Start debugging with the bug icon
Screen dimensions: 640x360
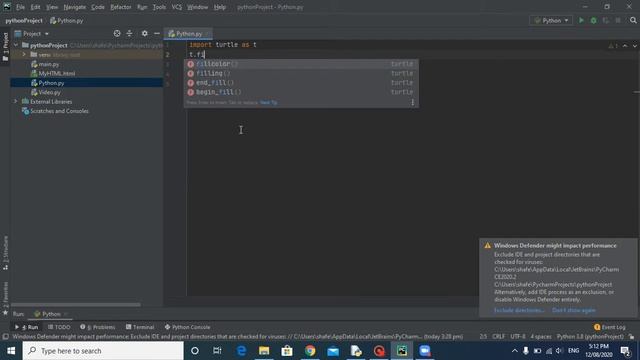[x=593, y=20]
